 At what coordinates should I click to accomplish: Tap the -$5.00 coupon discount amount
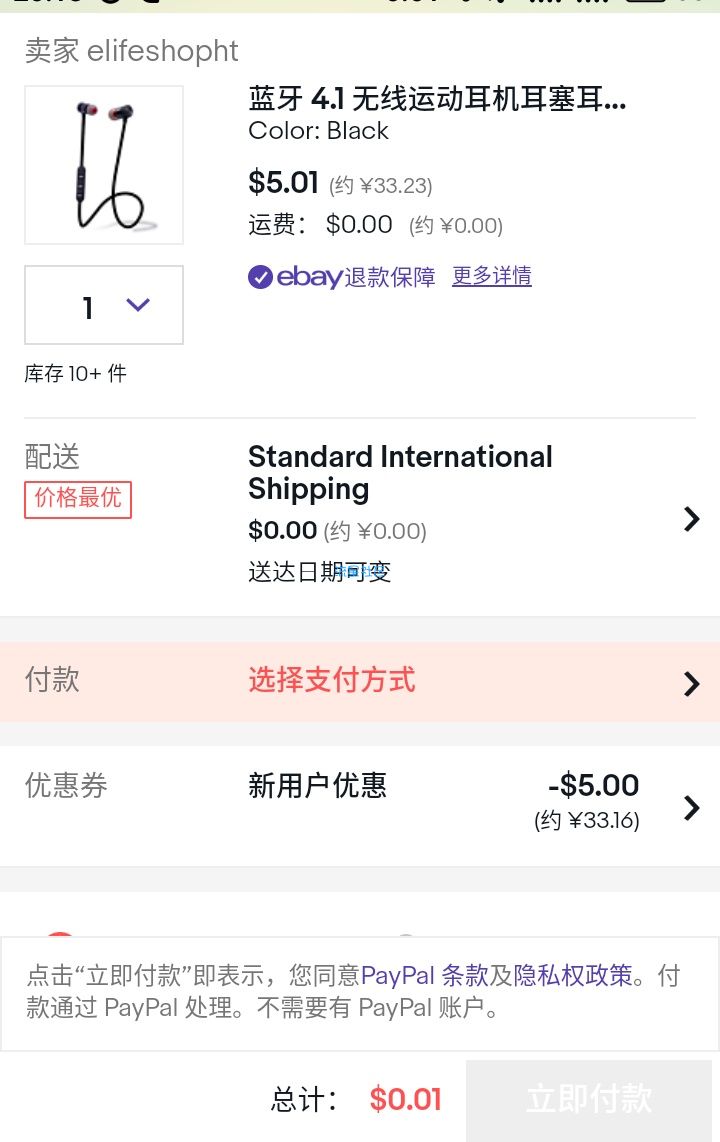click(593, 785)
